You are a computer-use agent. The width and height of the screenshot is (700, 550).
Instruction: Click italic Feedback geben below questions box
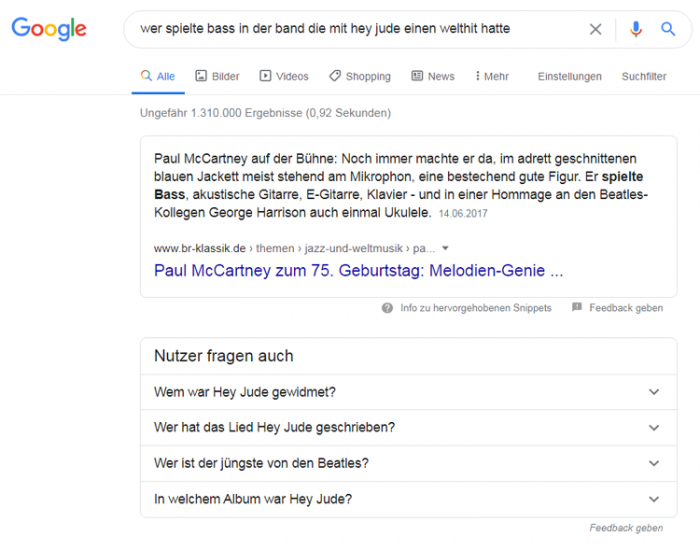(x=626, y=528)
